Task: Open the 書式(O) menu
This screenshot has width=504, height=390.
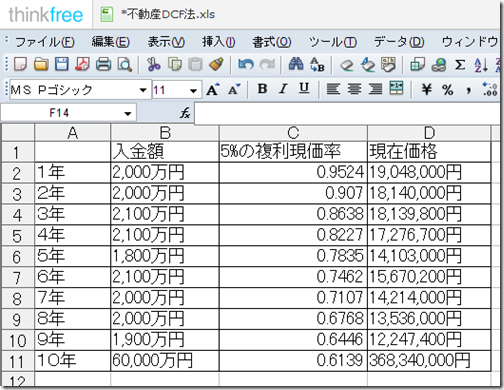Action: [272, 42]
